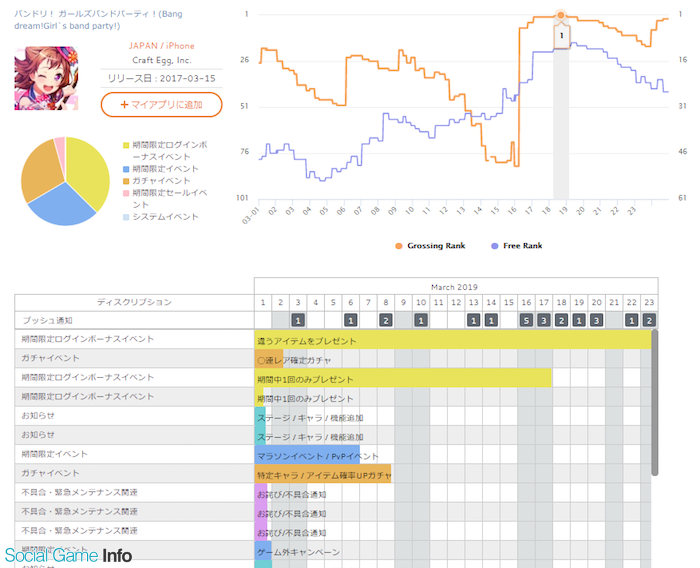The image size is (700, 568).
Task: Click yellow slice of the pie chart
Action: 89,172
